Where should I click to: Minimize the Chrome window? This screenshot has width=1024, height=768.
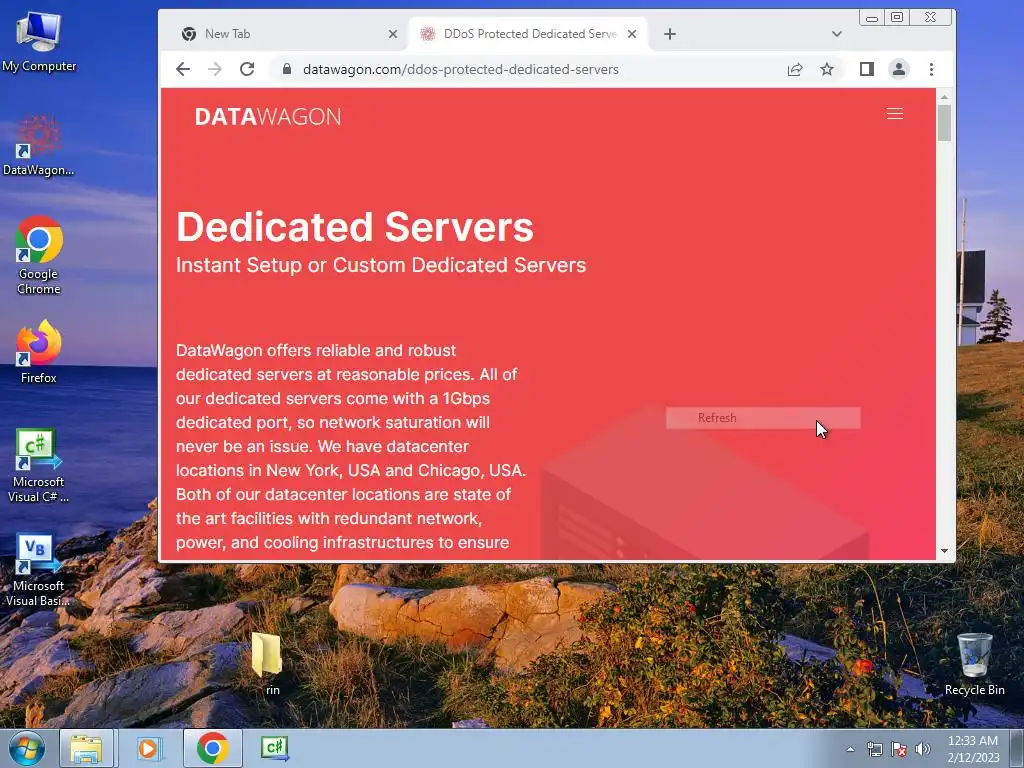(871, 18)
